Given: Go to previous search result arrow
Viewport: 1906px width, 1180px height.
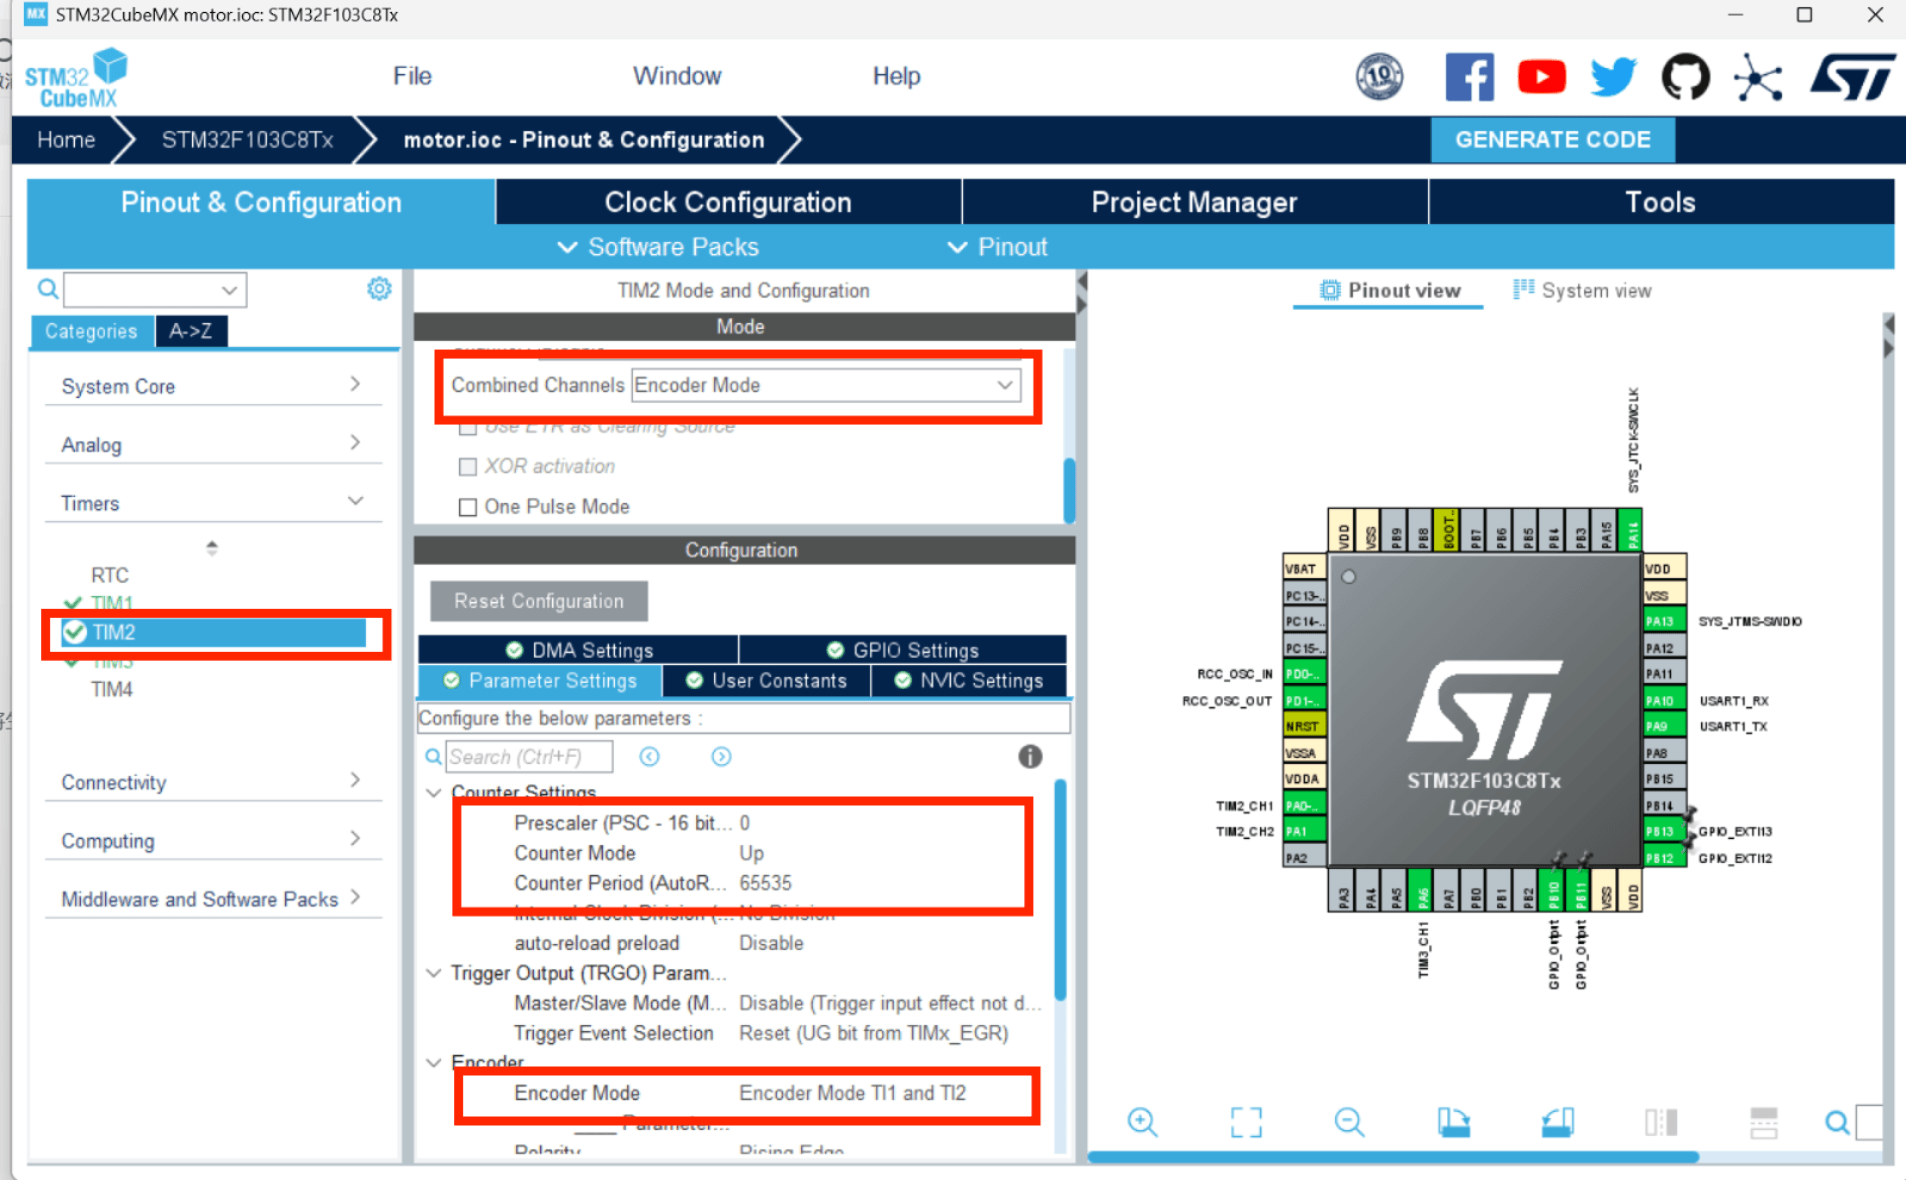Looking at the screenshot, I should tap(649, 757).
